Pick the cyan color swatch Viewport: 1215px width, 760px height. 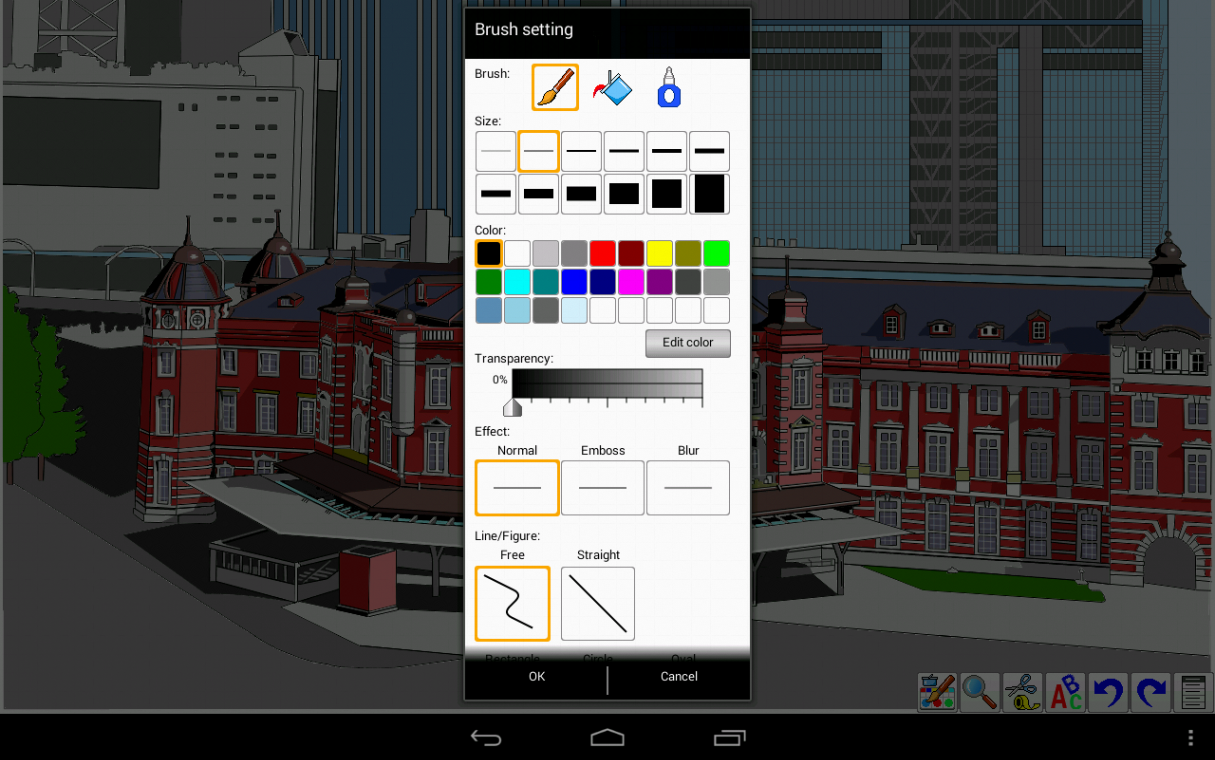click(x=517, y=282)
